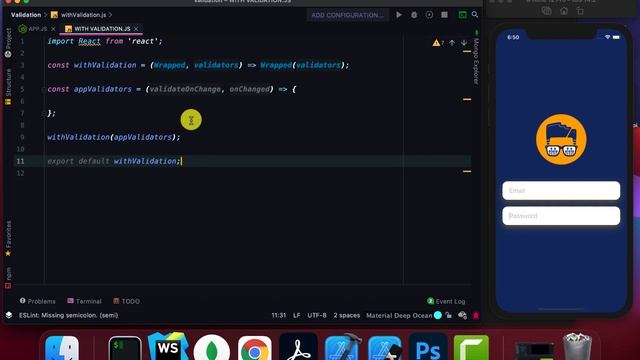Click the red status bar indicator icon
This screenshot has width=640, height=360.
tap(476, 316)
